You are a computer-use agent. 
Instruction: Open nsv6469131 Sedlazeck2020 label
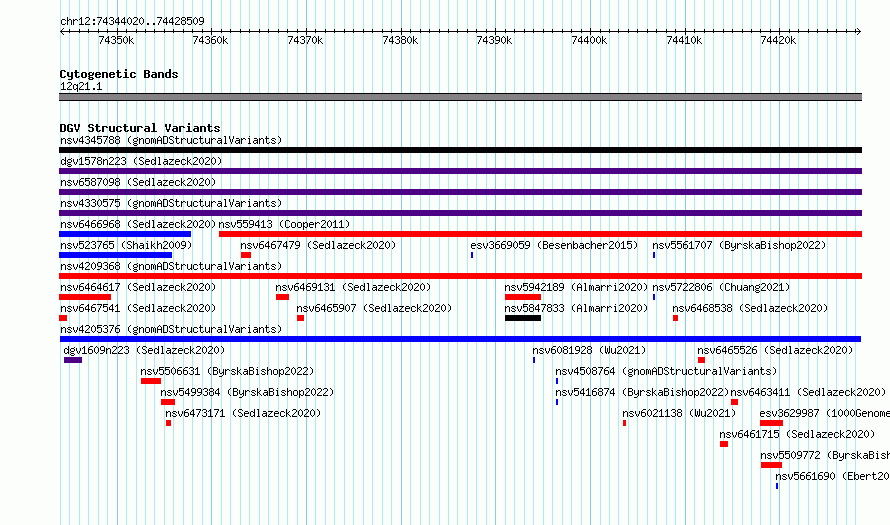[x=353, y=287]
